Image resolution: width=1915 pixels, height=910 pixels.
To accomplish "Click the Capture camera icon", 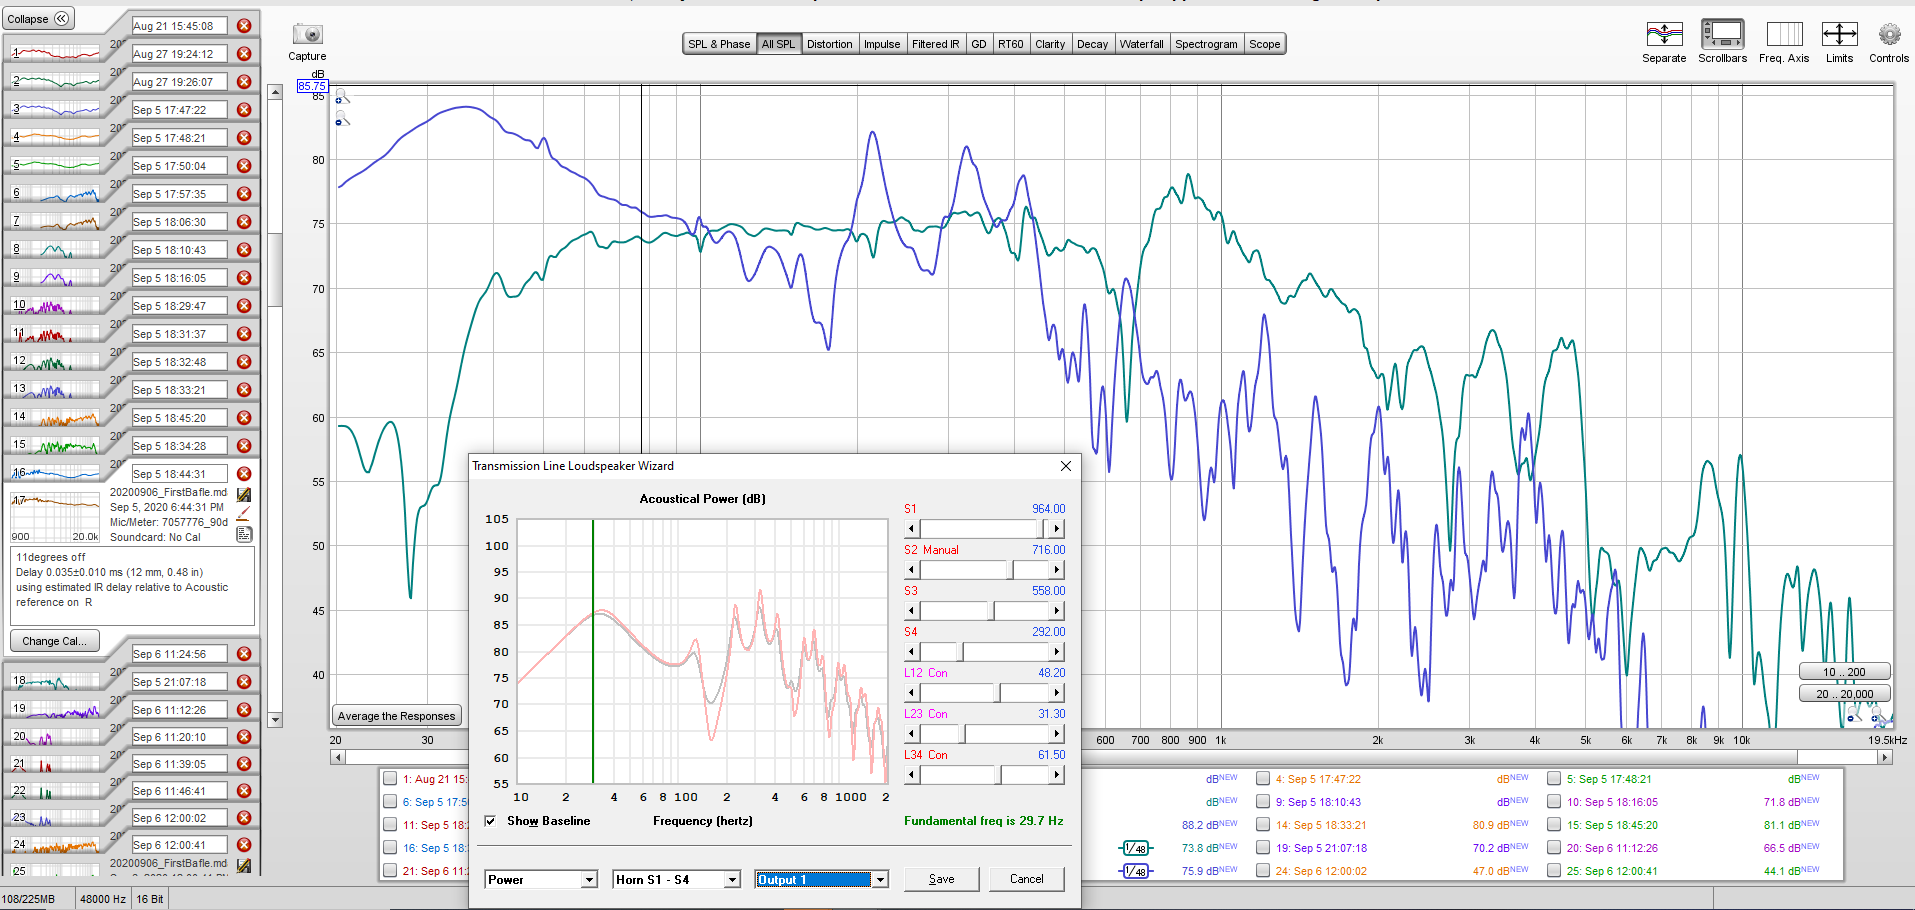I will point(307,34).
